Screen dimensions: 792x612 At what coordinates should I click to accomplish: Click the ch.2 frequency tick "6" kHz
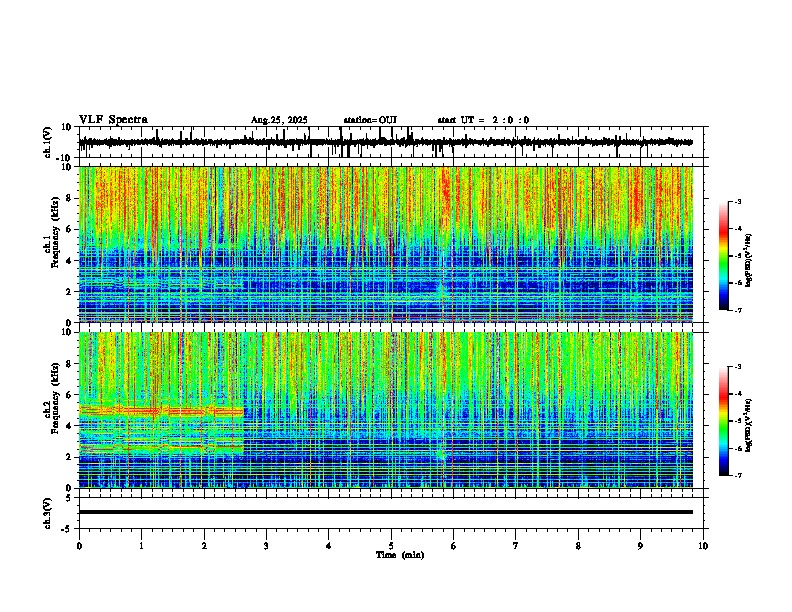click(x=70, y=395)
